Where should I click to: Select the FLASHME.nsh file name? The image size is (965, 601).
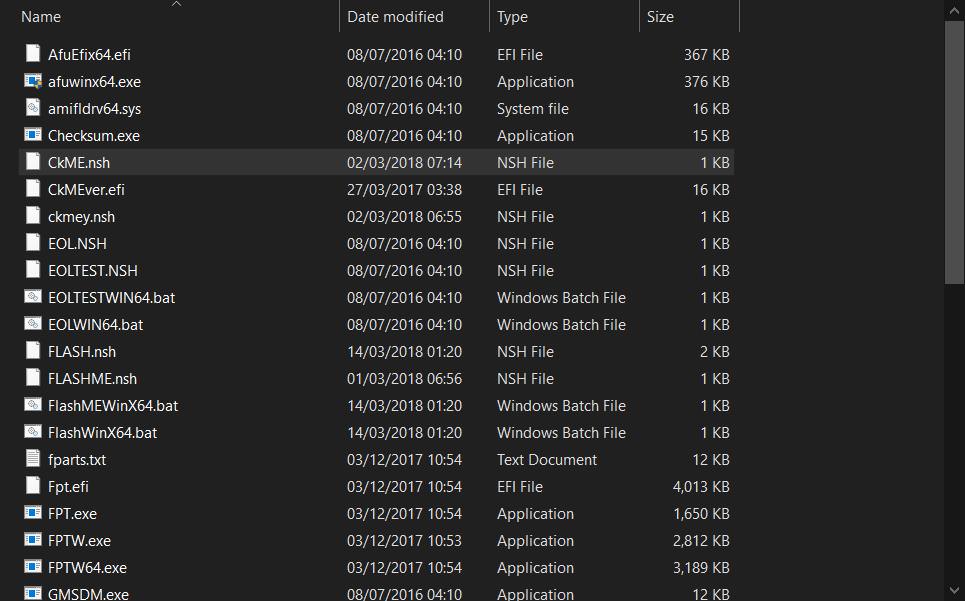click(x=92, y=378)
